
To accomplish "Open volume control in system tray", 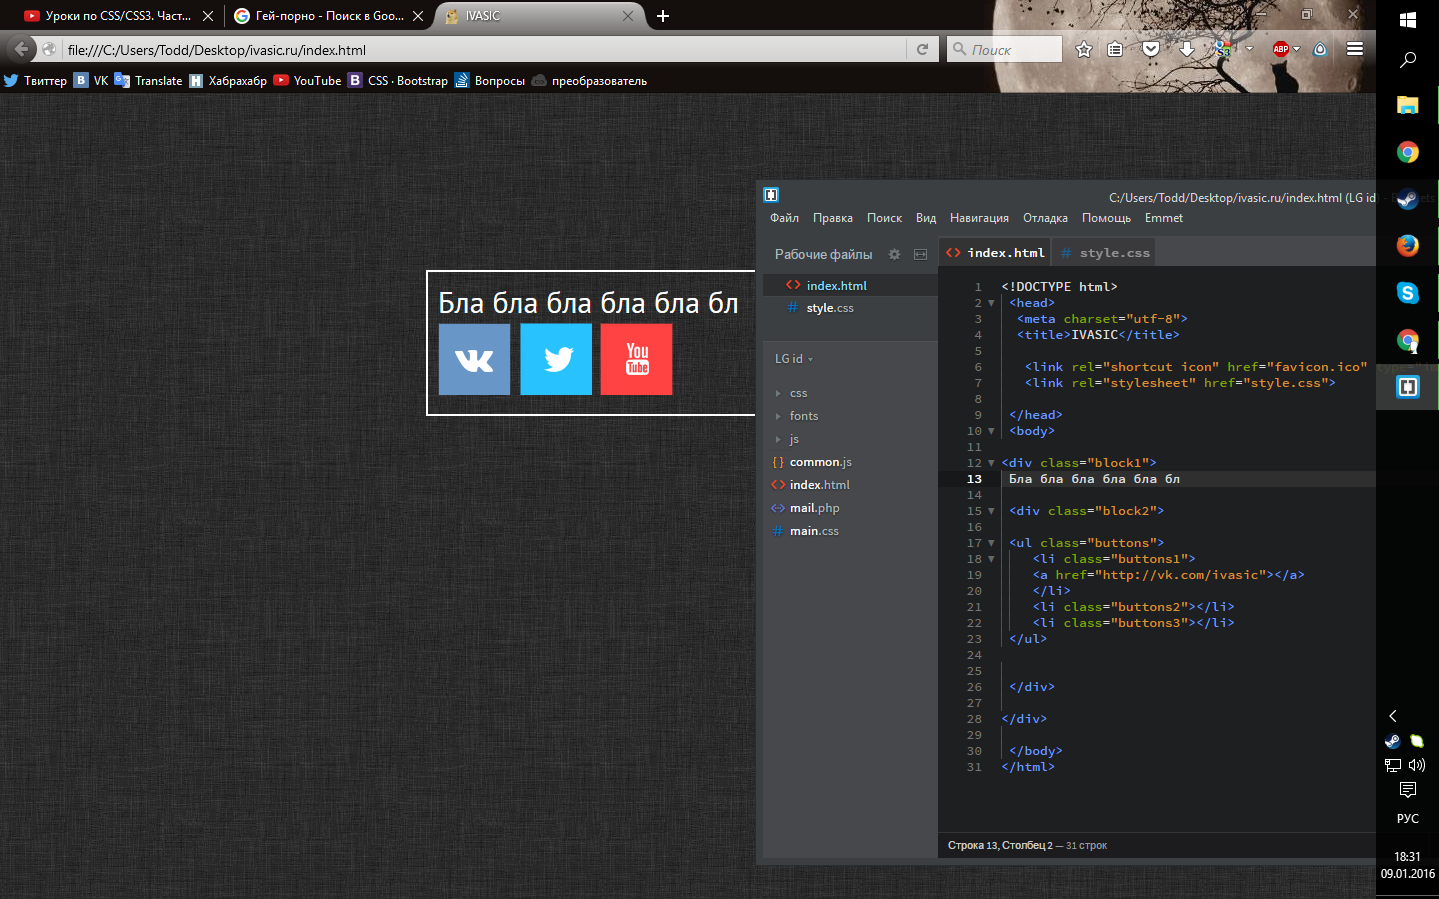I will [1417, 765].
